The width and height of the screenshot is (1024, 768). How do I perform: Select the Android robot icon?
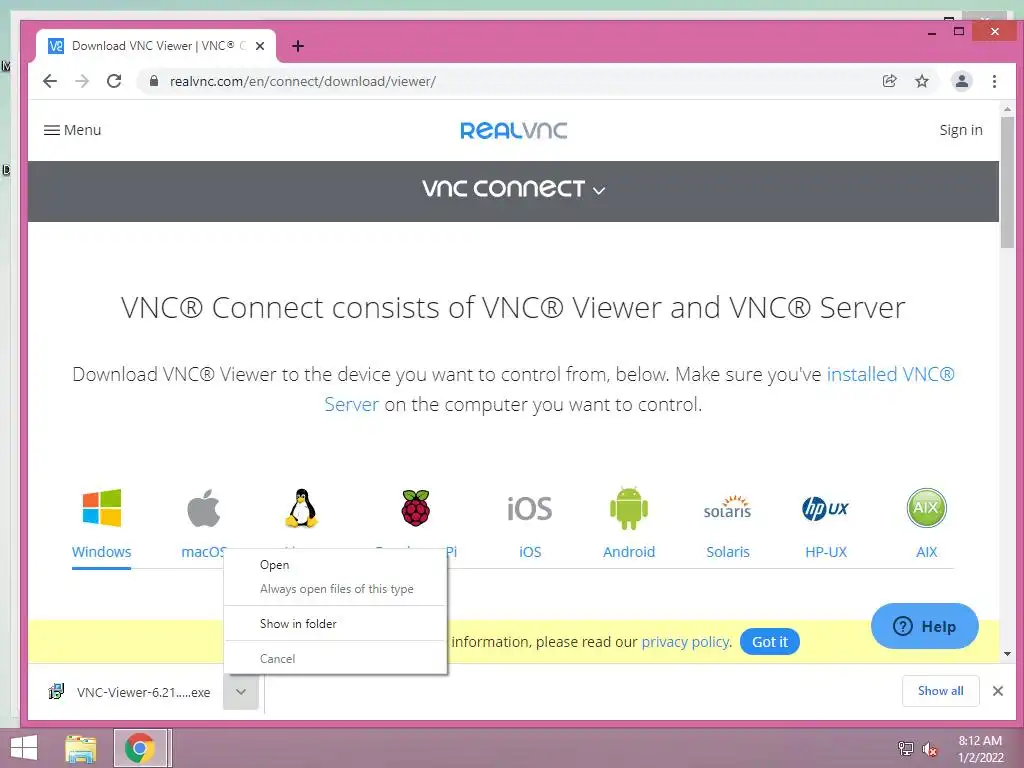point(628,508)
